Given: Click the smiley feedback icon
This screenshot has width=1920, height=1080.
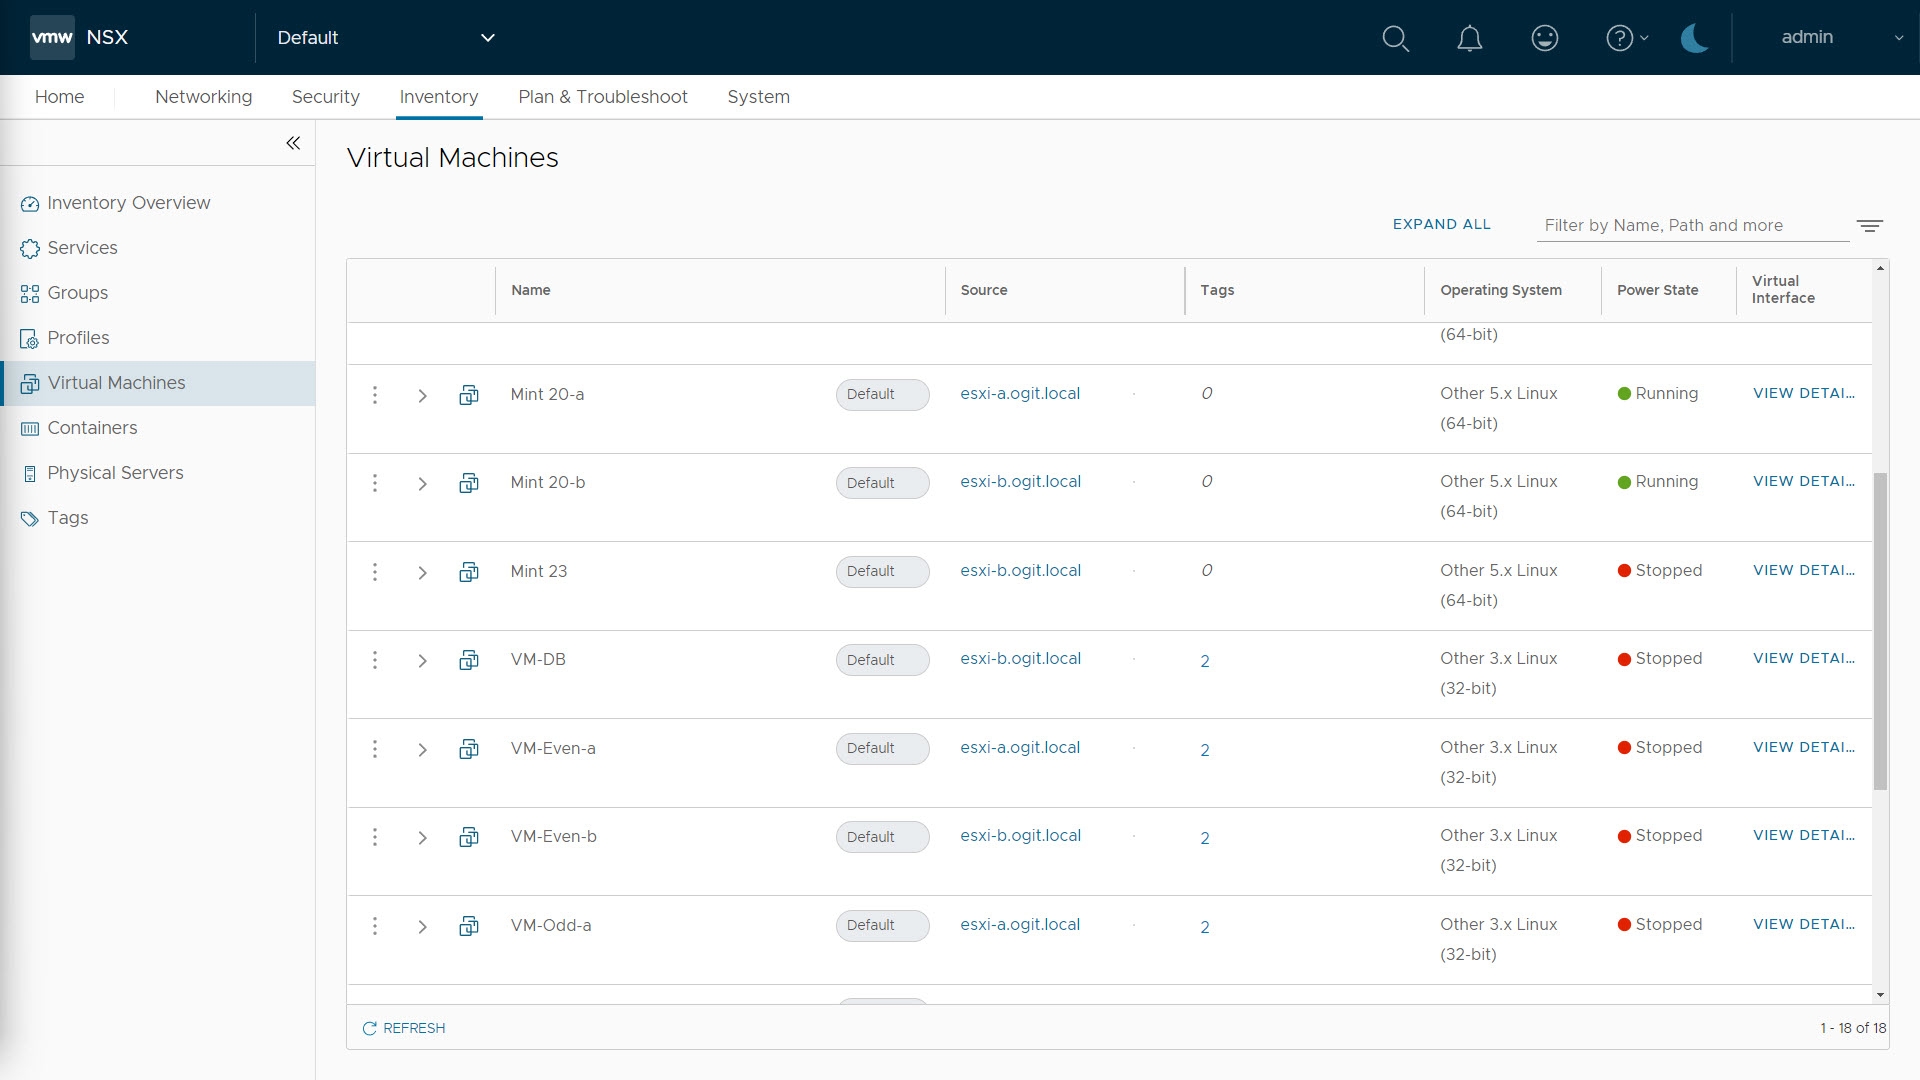Looking at the screenshot, I should (x=1544, y=38).
